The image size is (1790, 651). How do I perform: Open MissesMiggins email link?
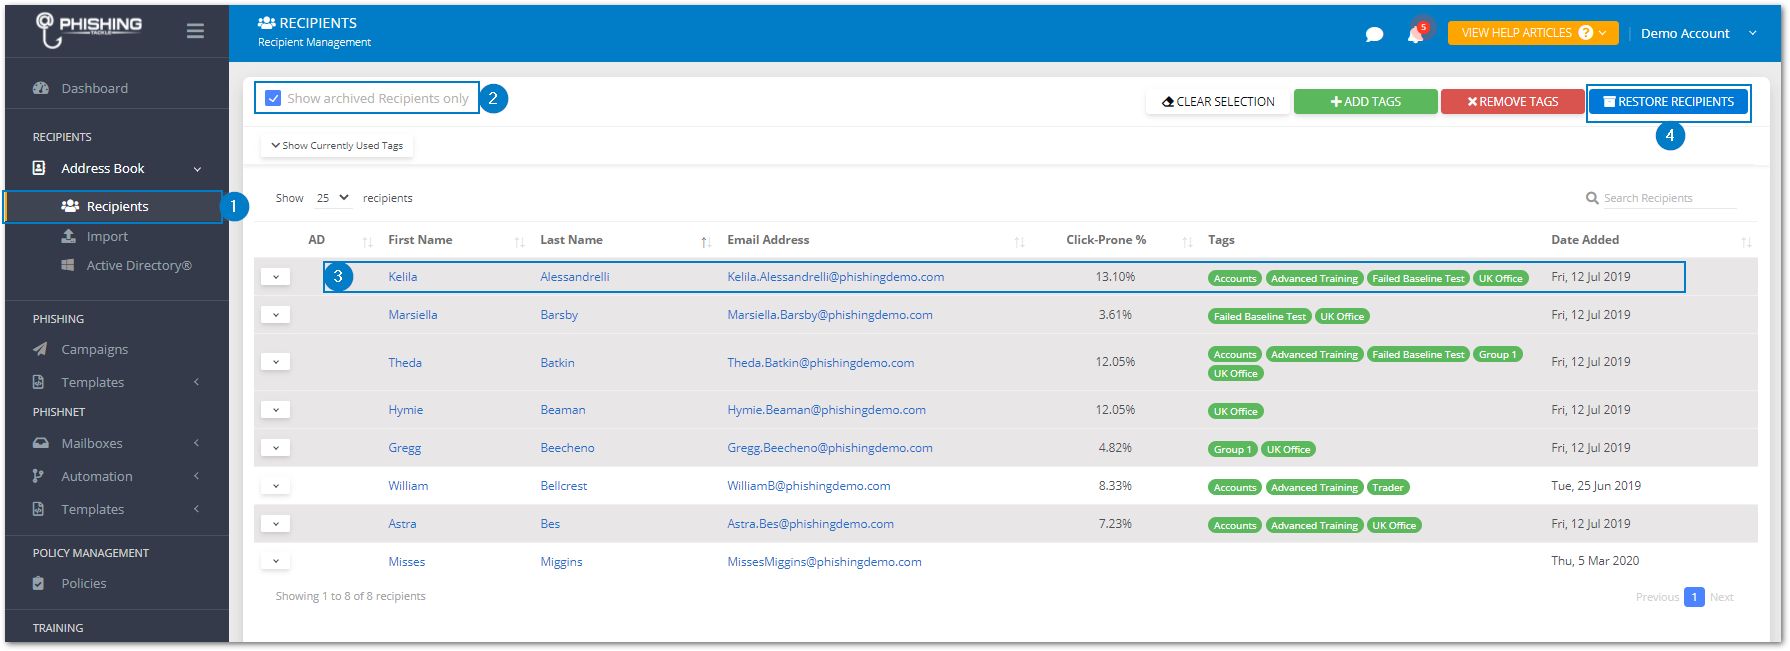coord(825,562)
